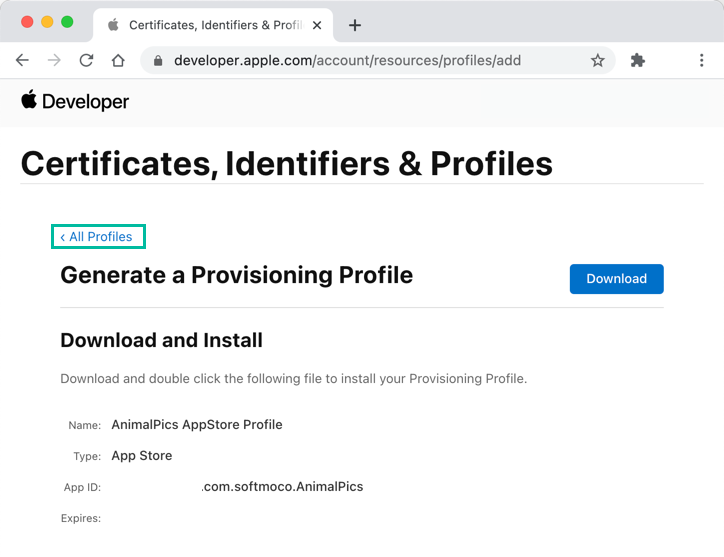Reload the page with the refresh icon
Viewport: 724px width, 557px height.
86,61
